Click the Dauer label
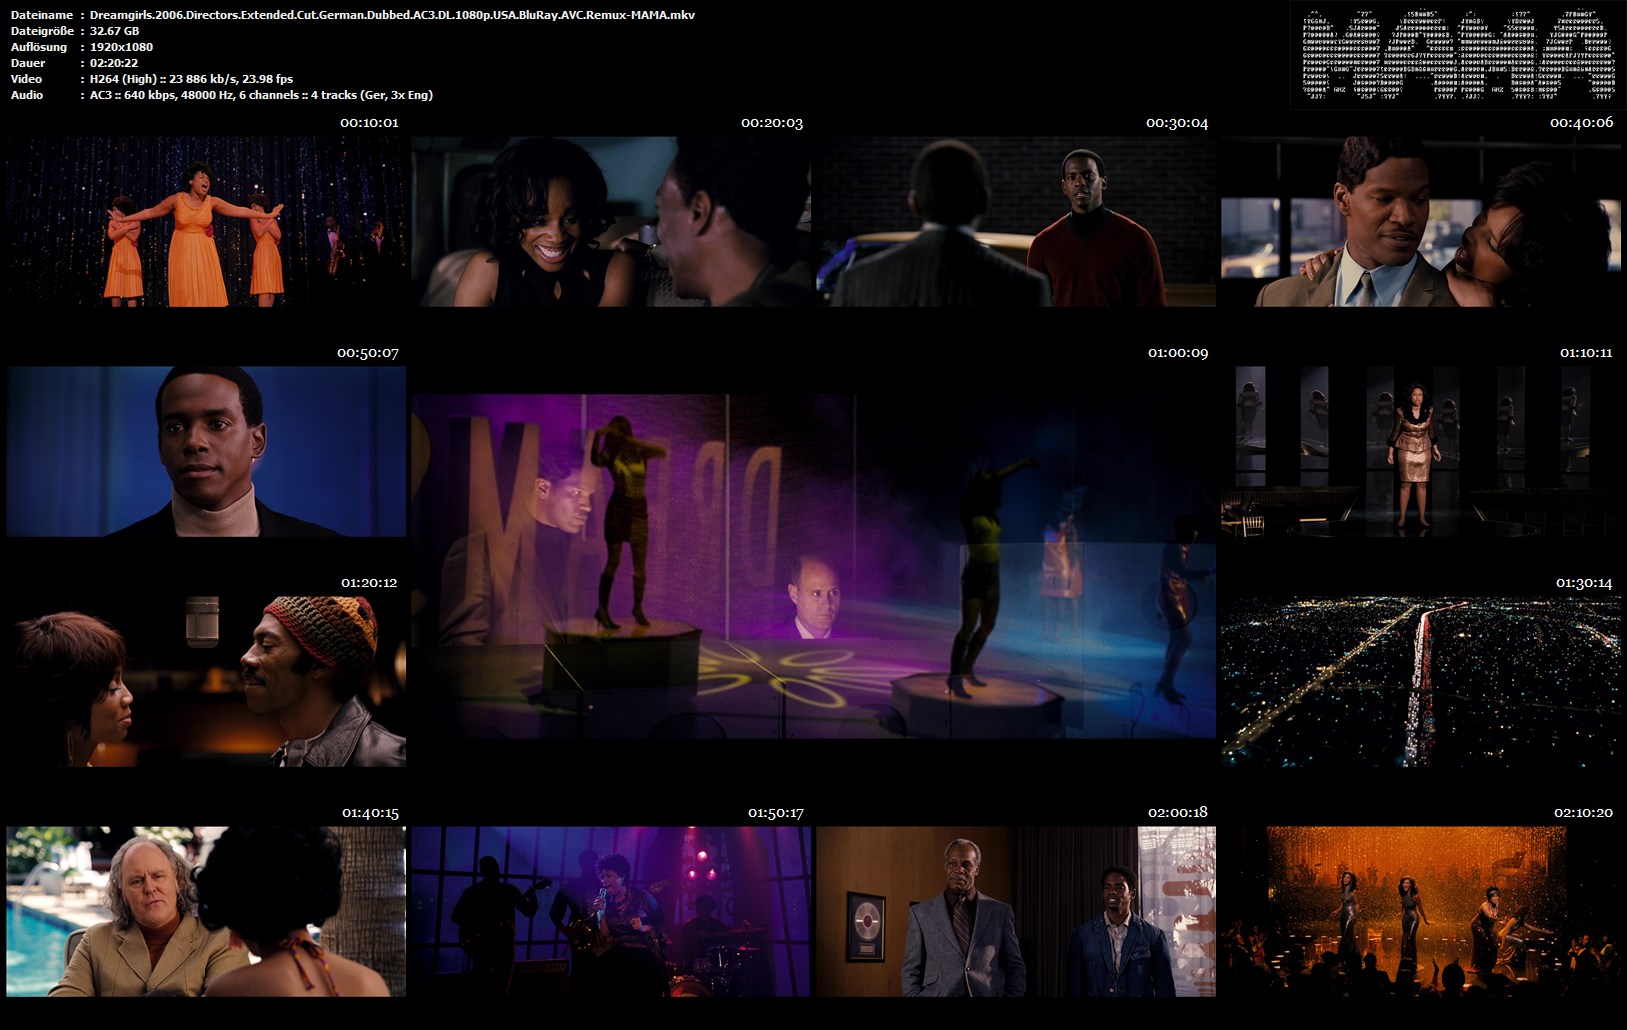The image size is (1627, 1030). click(28, 63)
